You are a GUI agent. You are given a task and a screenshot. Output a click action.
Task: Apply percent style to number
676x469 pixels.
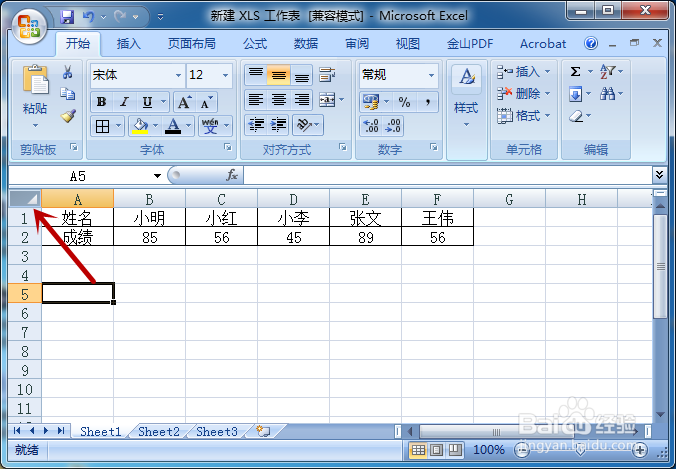(404, 102)
